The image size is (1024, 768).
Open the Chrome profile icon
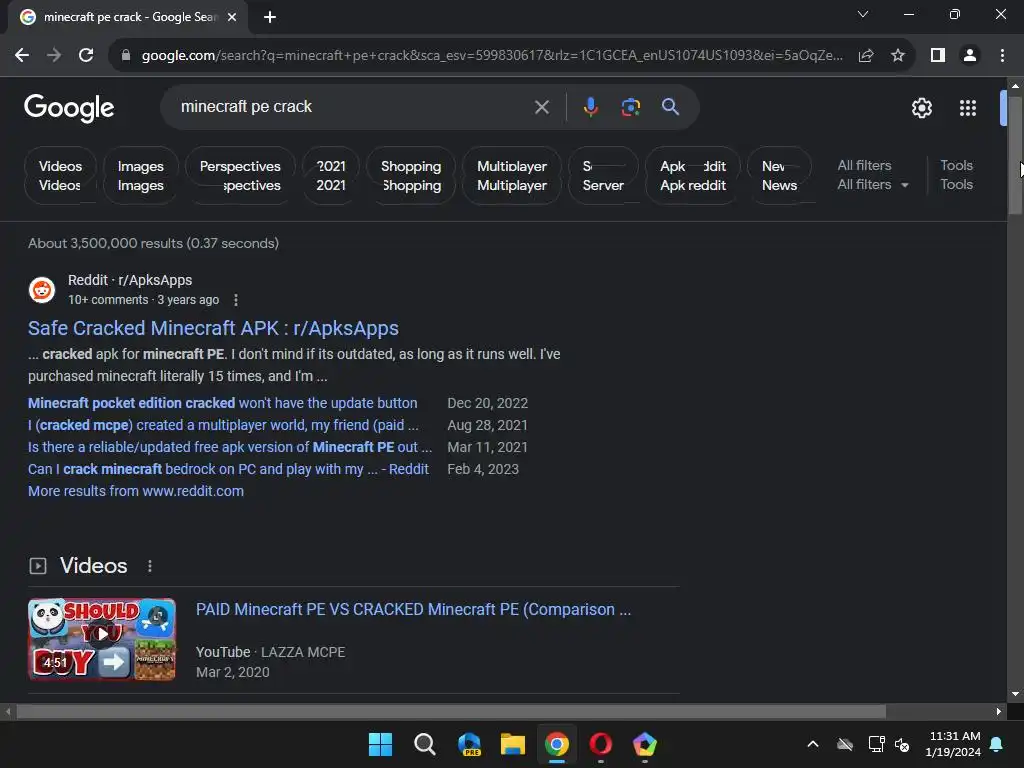(970, 56)
